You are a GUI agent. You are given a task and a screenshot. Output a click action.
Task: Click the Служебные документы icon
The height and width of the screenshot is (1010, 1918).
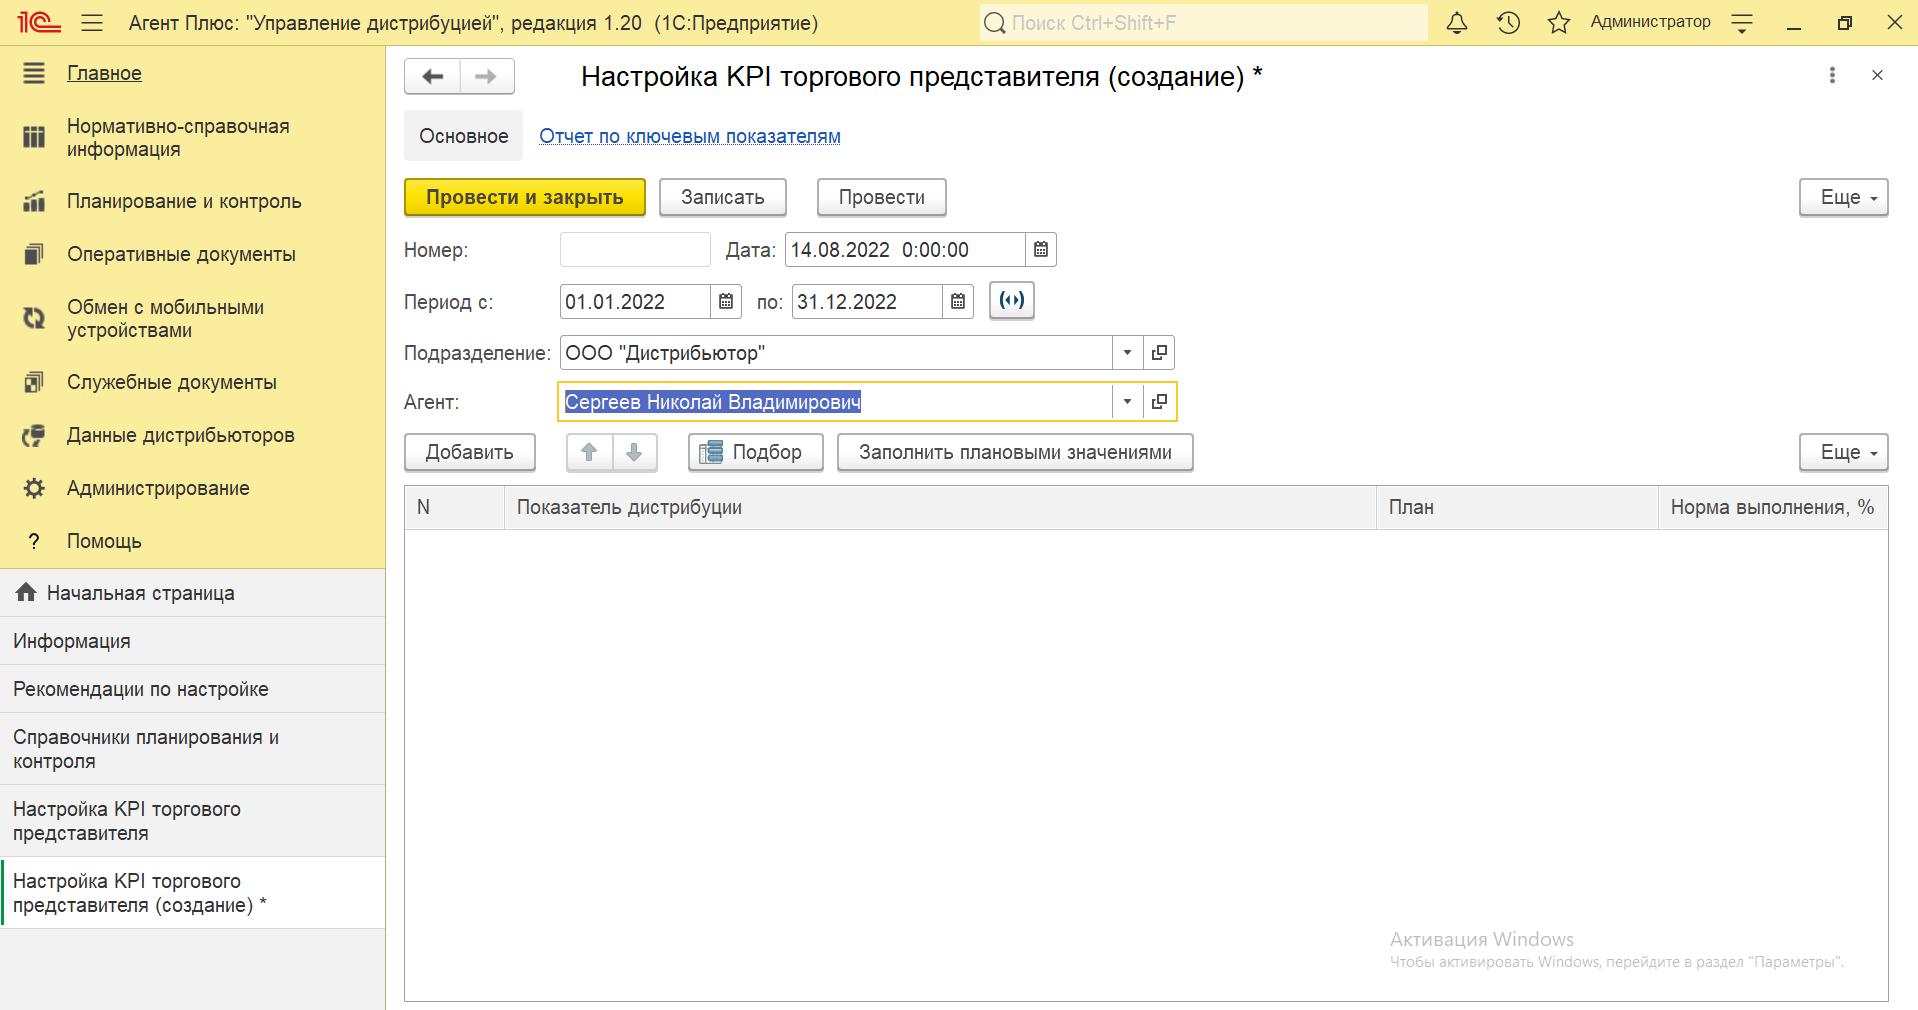click(x=34, y=382)
